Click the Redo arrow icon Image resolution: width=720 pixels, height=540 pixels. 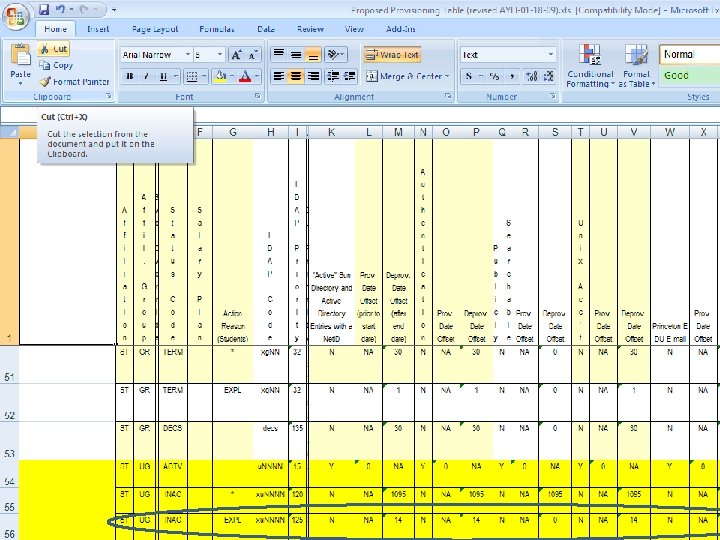(84, 9)
